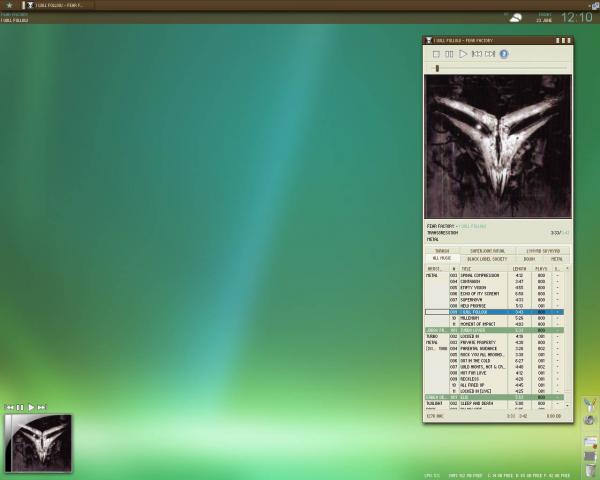The width and height of the screenshot is (600, 480).
Task: Stop playback in the foobar player toolbar
Action: pyautogui.click(x=436, y=54)
